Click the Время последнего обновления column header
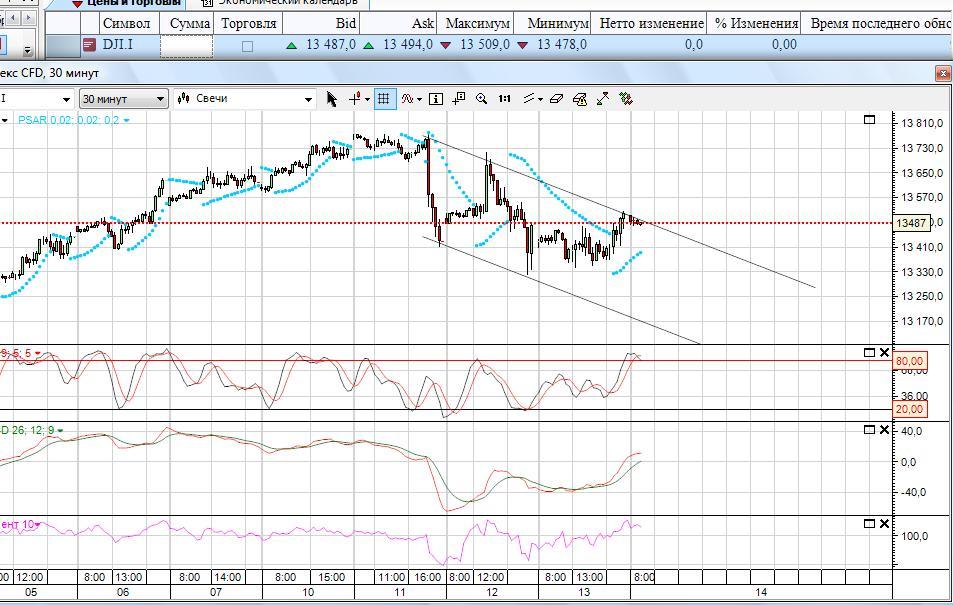This screenshot has height=605, width=953. click(x=877, y=24)
